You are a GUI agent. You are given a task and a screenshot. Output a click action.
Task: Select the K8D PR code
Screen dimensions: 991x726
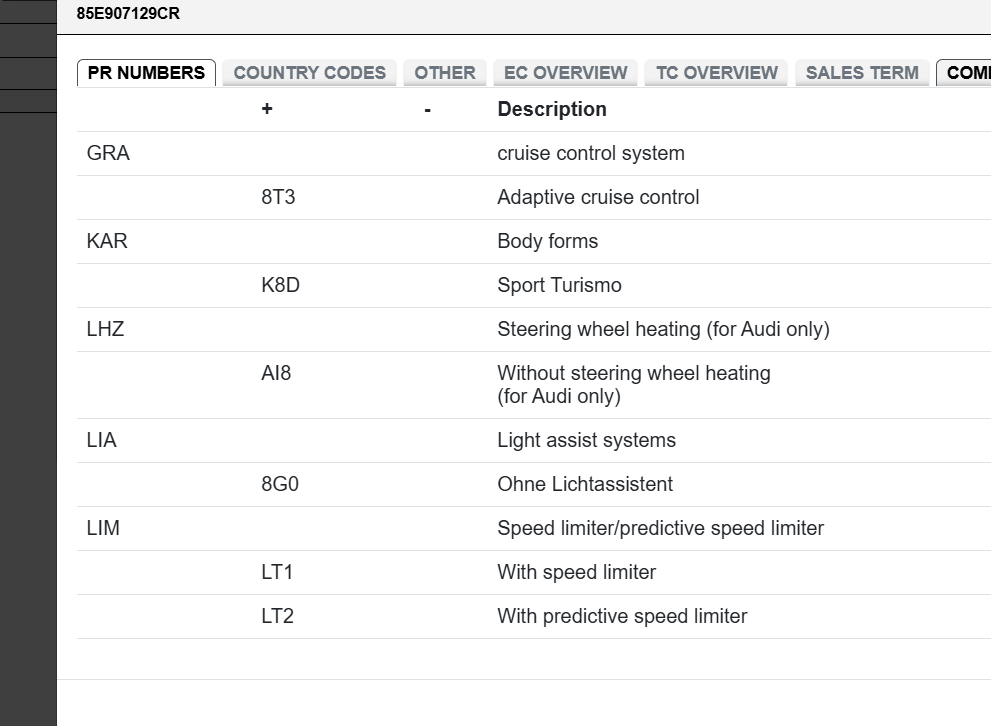[281, 285]
